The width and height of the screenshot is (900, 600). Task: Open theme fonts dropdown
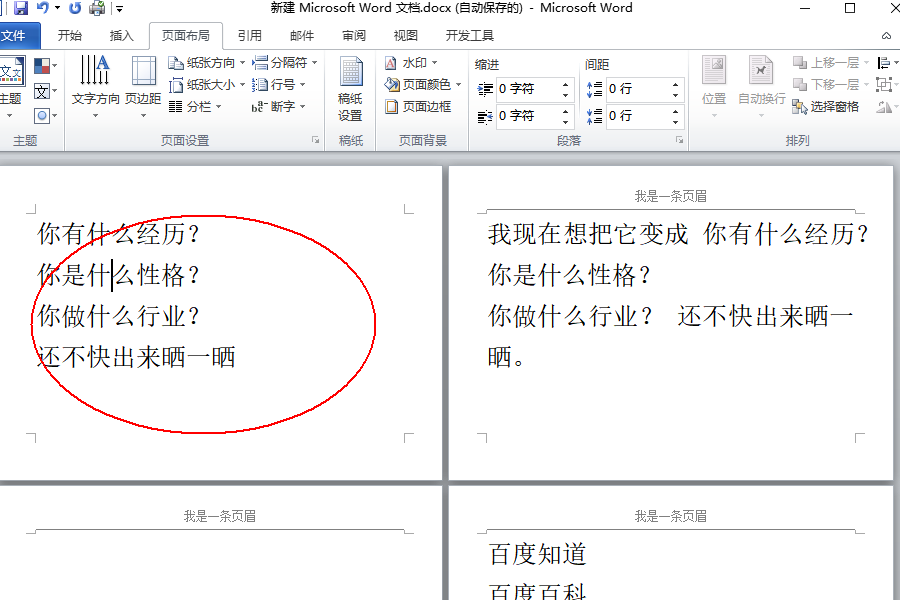[x=45, y=91]
